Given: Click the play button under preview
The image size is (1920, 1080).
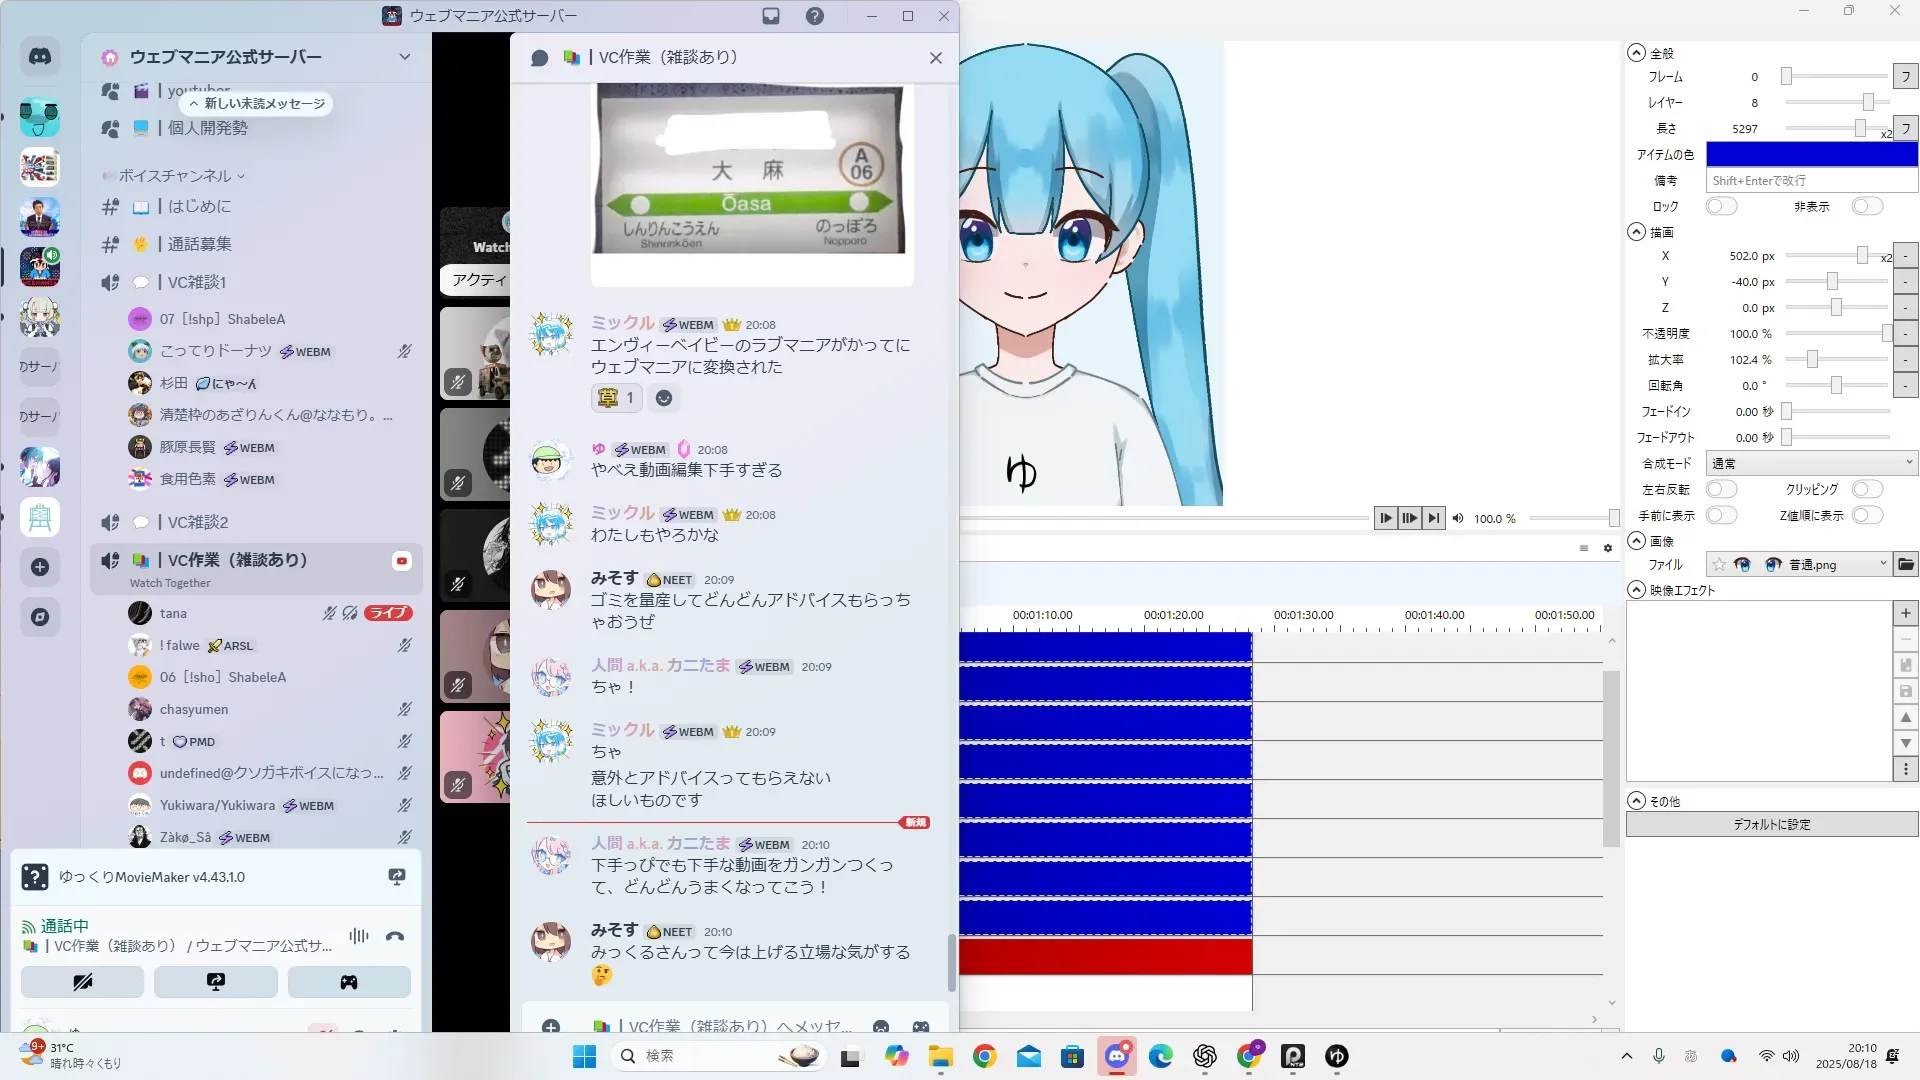Looking at the screenshot, I should [1385, 518].
